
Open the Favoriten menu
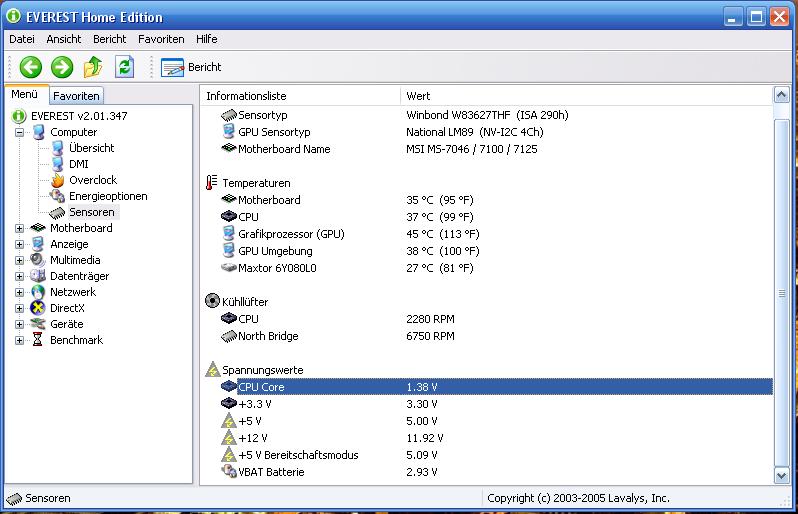pos(161,39)
